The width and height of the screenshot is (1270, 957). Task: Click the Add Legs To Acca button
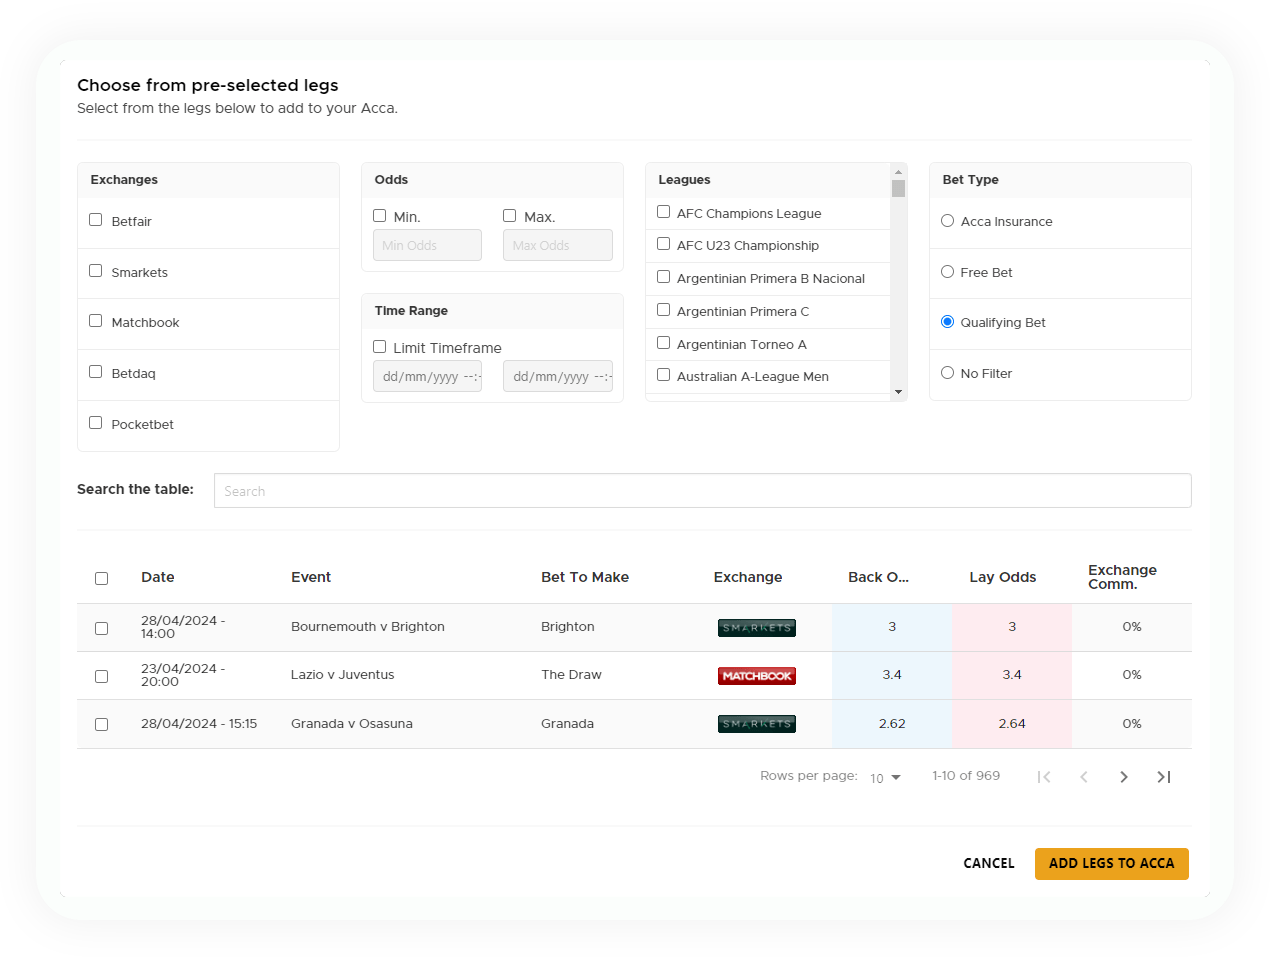1111,863
